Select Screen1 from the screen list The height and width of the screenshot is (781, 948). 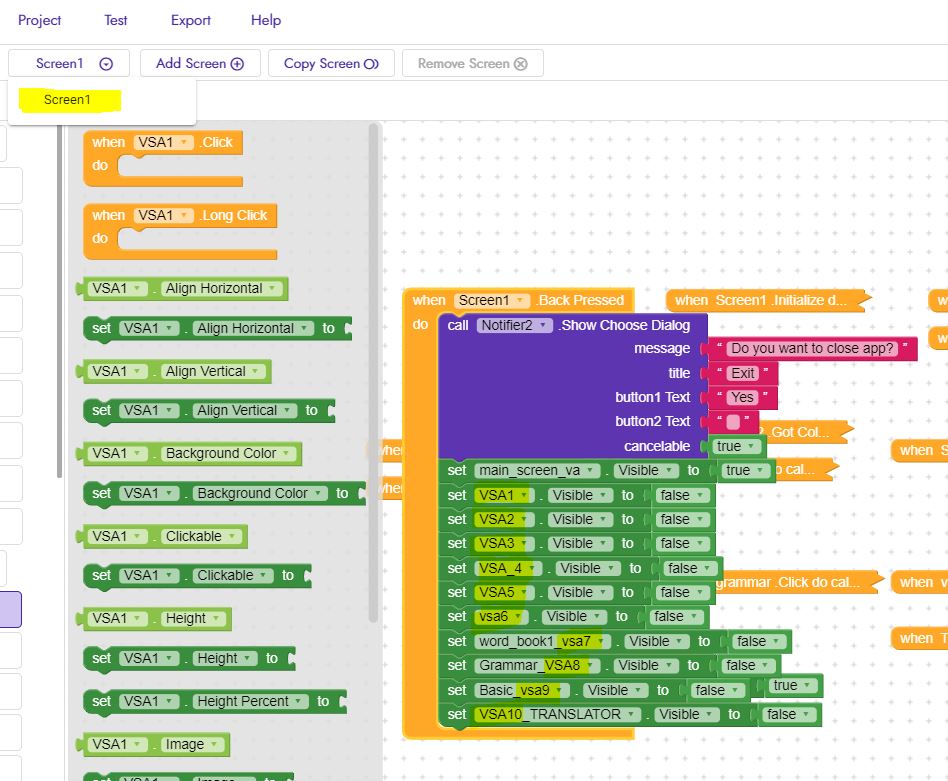point(68,100)
